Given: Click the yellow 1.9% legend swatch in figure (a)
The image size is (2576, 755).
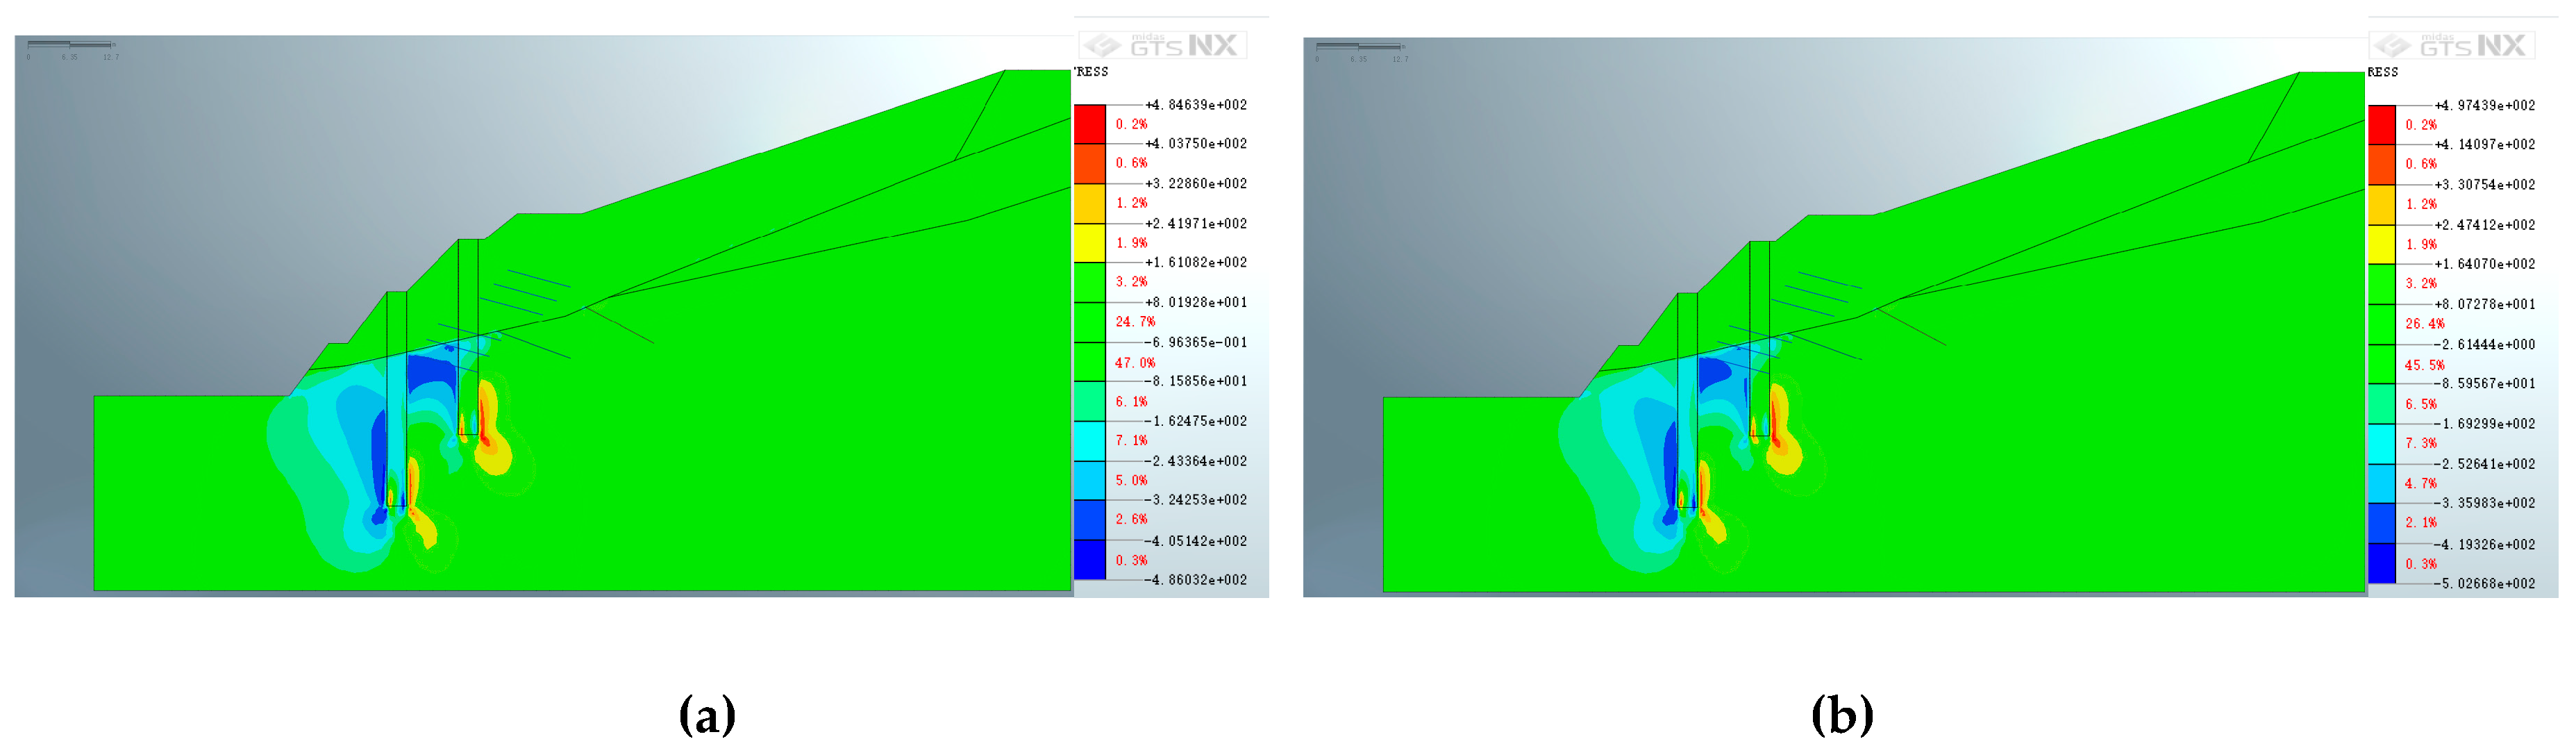Looking at the screenshot, I should [x=1089, y=243].
